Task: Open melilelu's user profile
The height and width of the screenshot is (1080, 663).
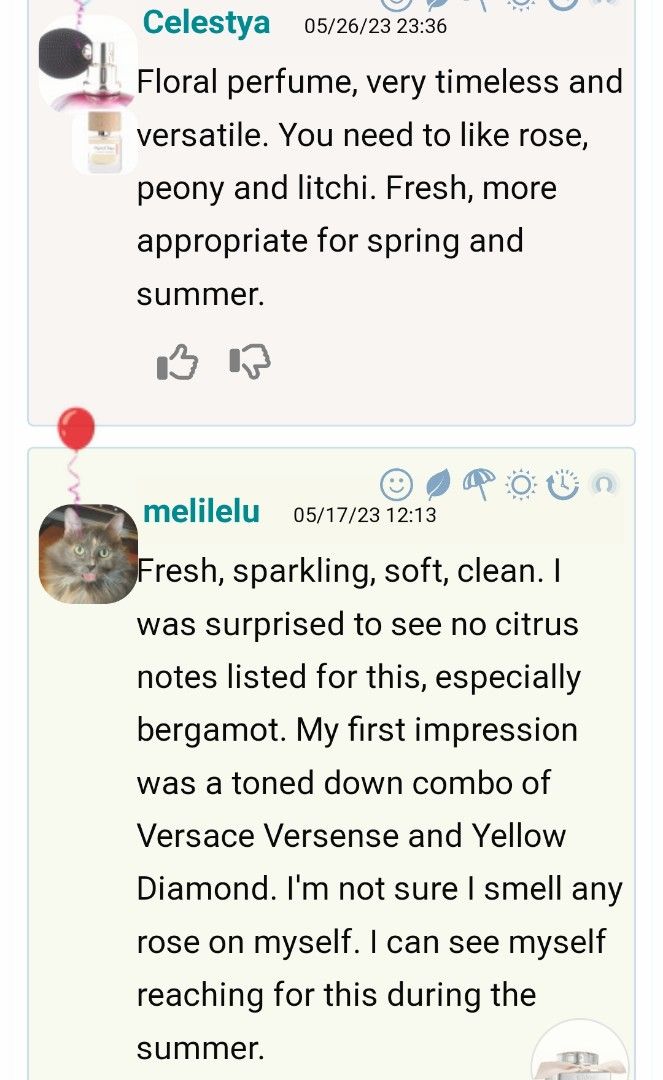Action: click(201, 512)
